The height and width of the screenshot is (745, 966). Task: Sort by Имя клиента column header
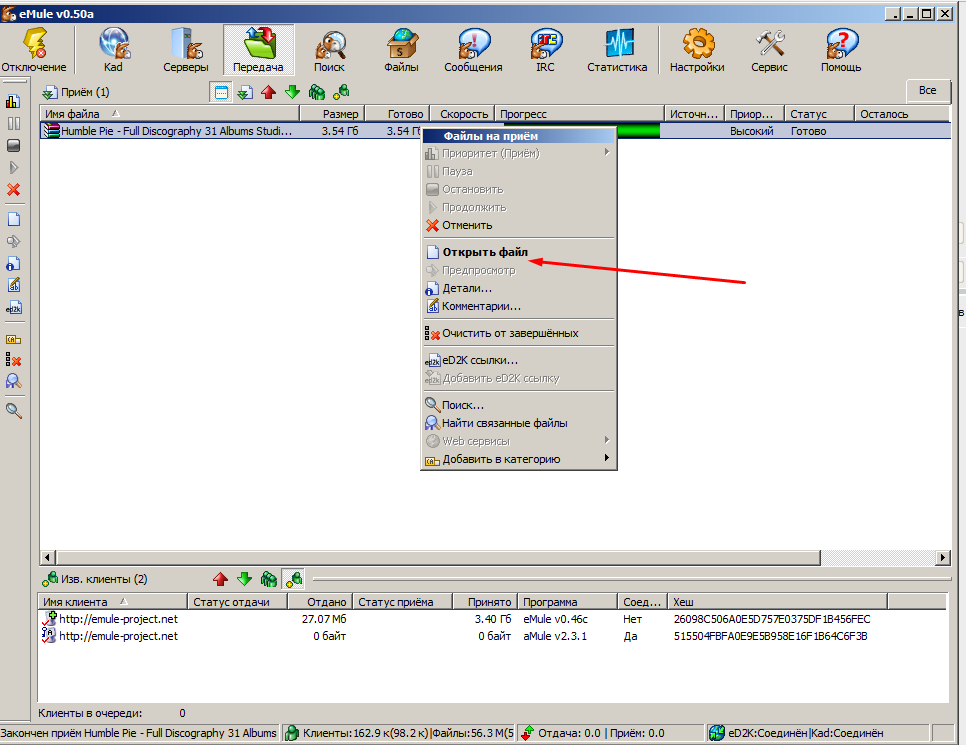(112, 602)
